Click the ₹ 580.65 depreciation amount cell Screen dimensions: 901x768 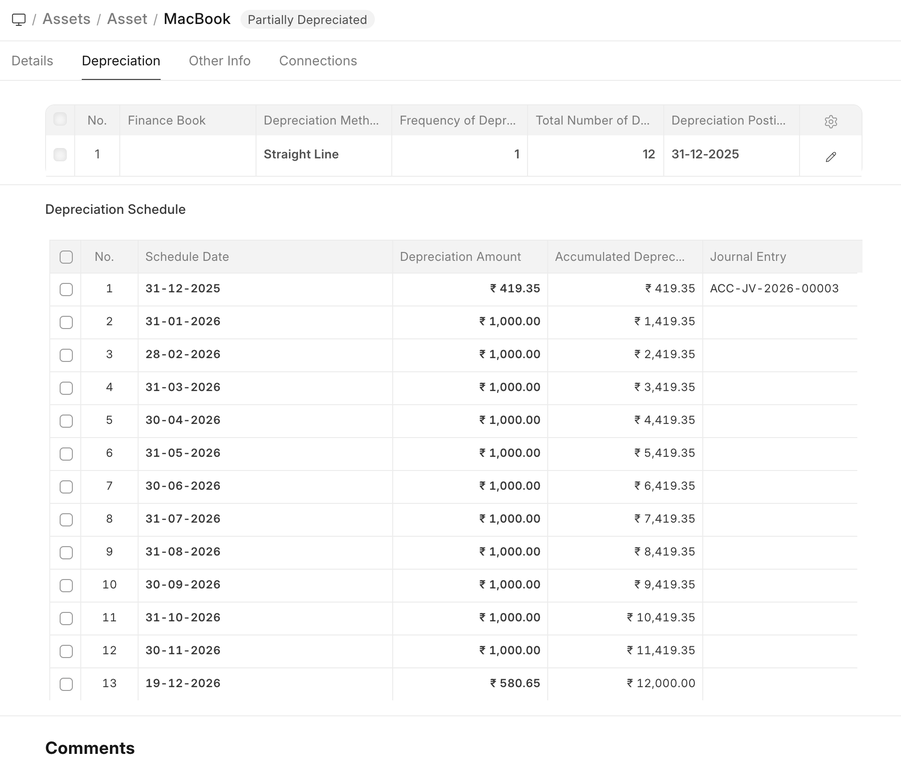(x=470, y=684)
